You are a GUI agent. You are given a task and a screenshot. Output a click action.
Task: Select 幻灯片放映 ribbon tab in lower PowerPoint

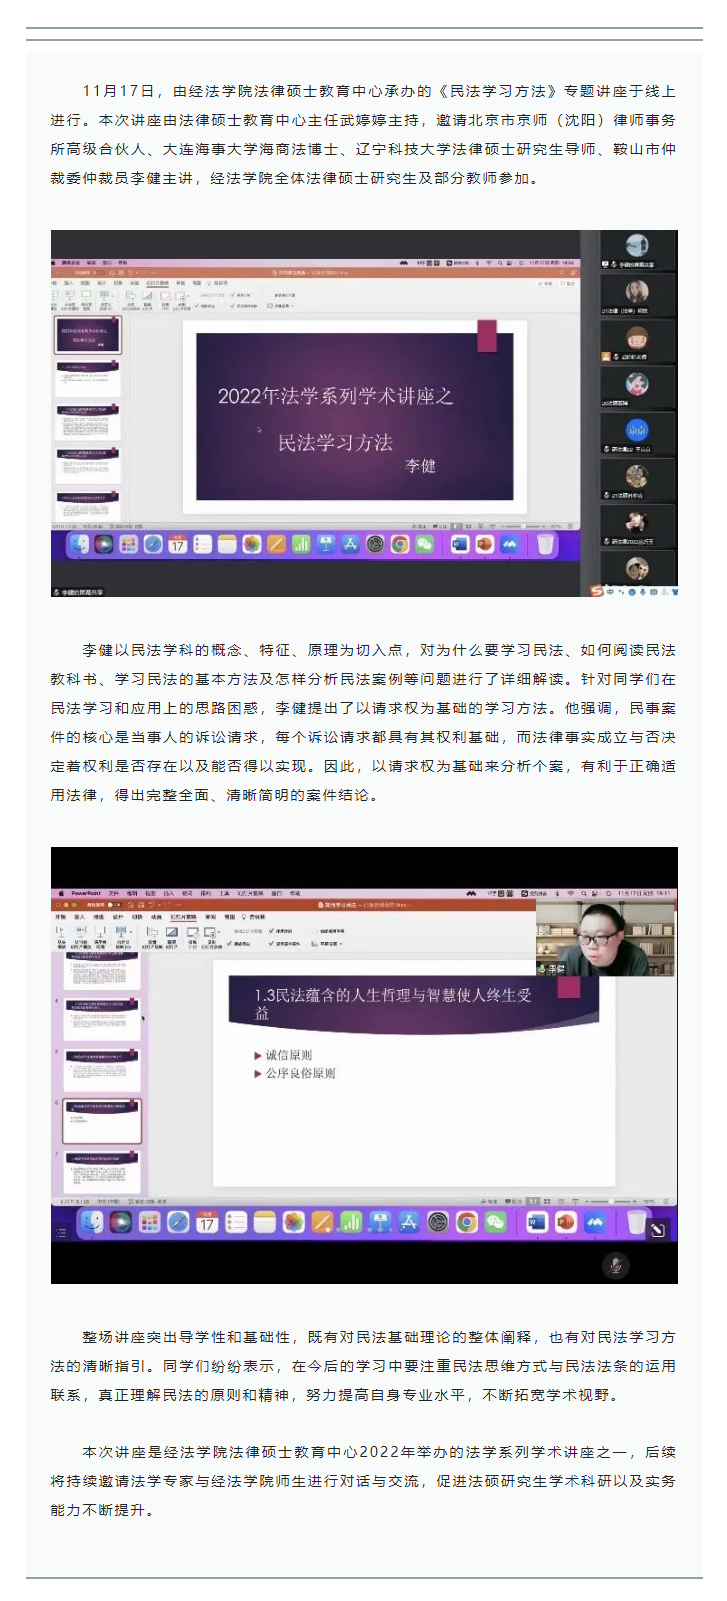(183, 916)
